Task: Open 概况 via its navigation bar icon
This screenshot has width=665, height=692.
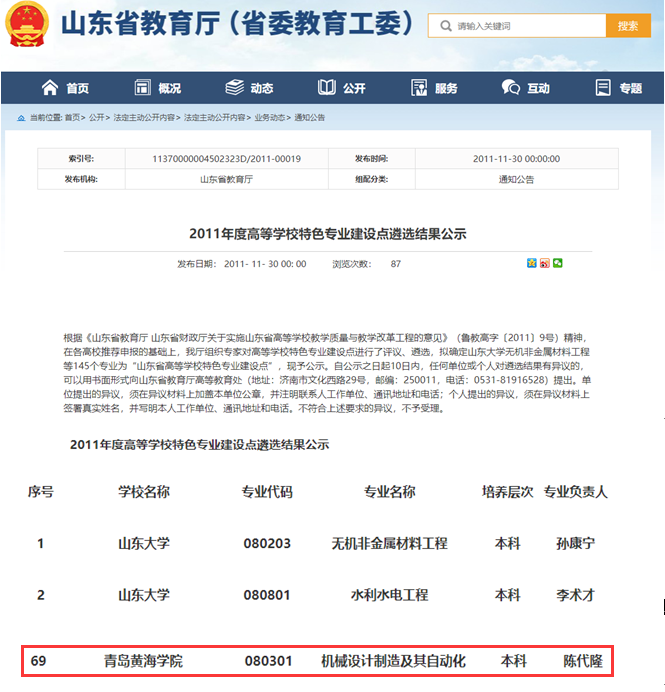Action: pyautogui.click(x=141, y=88)
